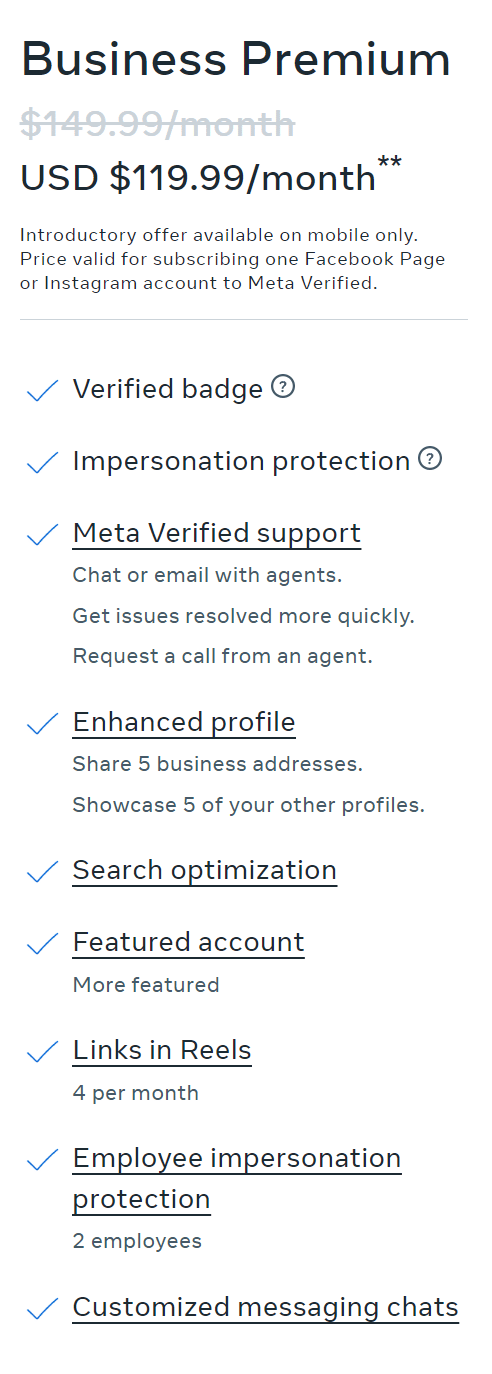The height and width of the screenshot is (1374, 492).
Task: Open the Customized messaging chats link
Action: point(266,1307)
